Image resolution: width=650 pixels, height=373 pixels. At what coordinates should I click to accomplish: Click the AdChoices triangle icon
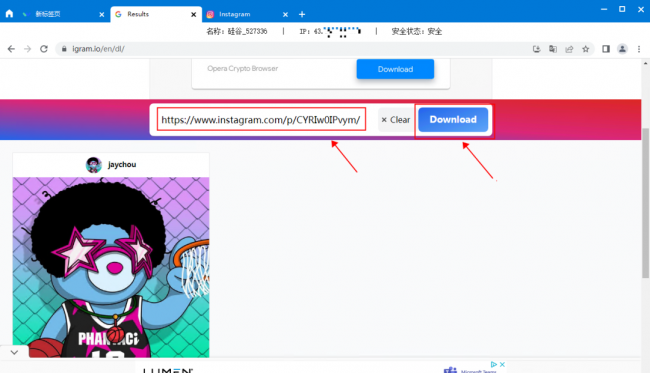click(494, 365)
